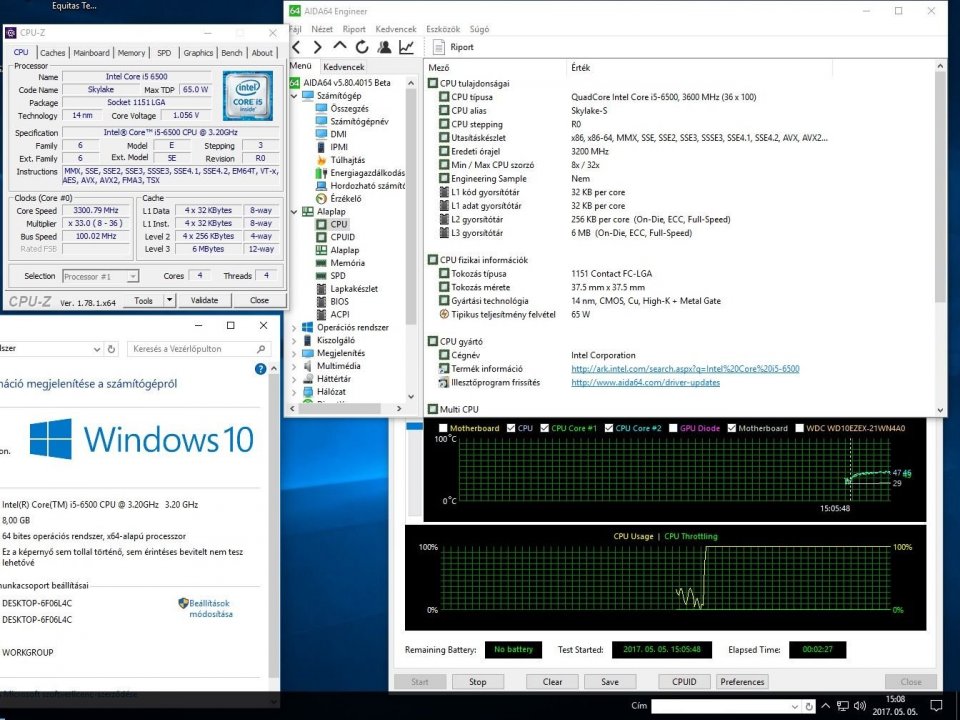Expand Operációs rendszer tree node

[294, 328]
